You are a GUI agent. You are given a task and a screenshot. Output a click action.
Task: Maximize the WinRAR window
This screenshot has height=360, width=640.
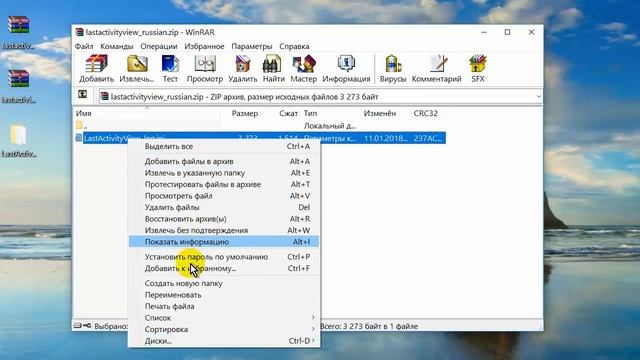click(x=507, y=32)
